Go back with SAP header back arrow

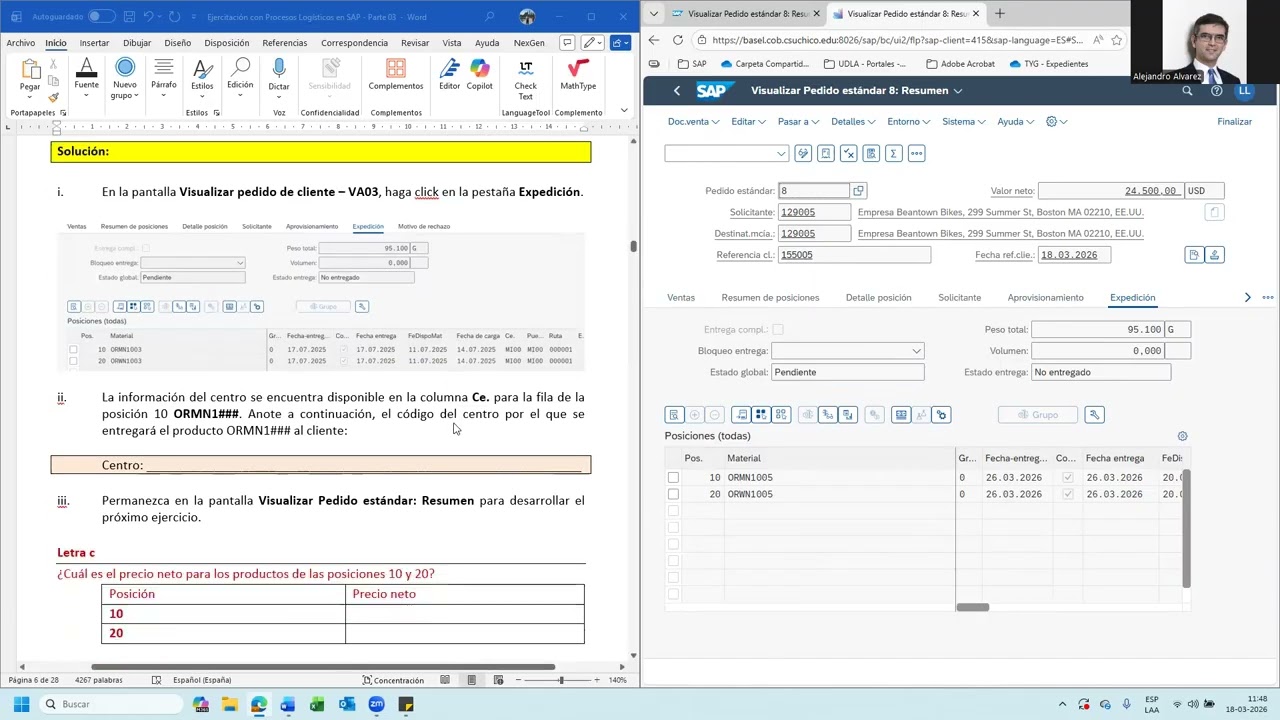tap(677, 90)
